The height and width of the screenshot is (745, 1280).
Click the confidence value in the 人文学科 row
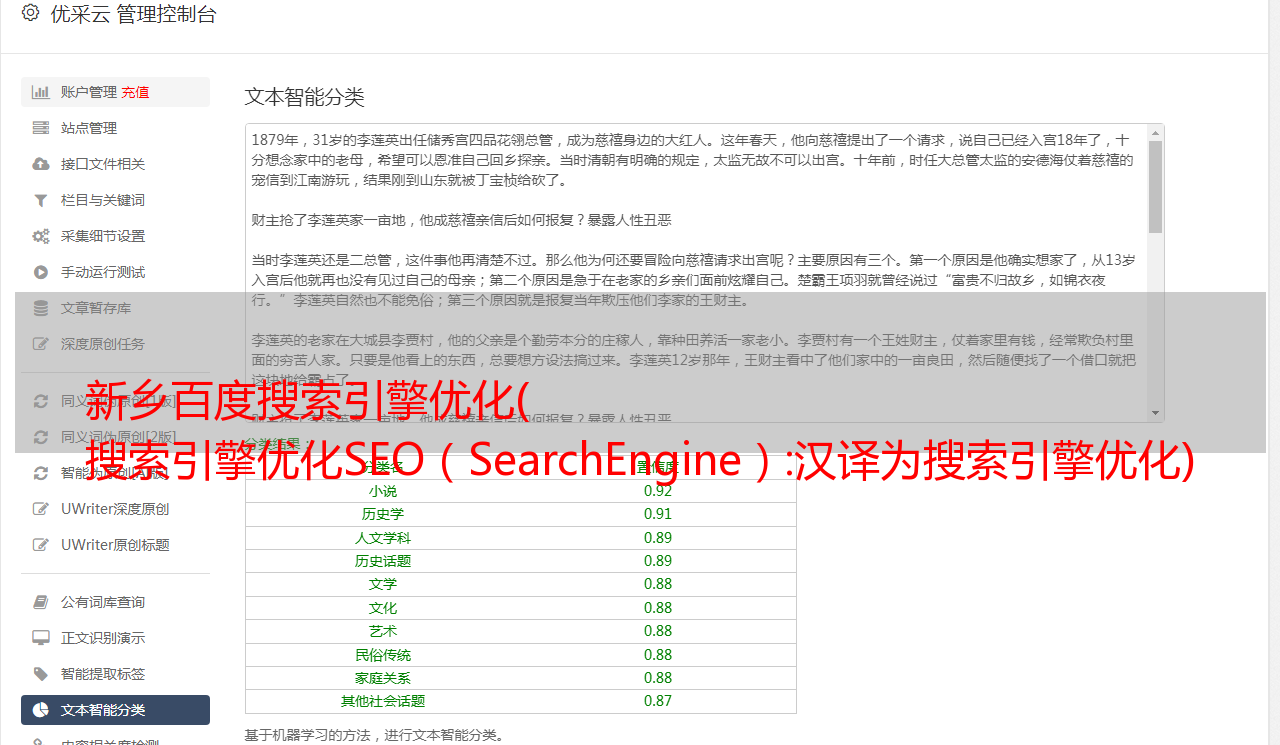pyautogui.click(x=658, y=538)
